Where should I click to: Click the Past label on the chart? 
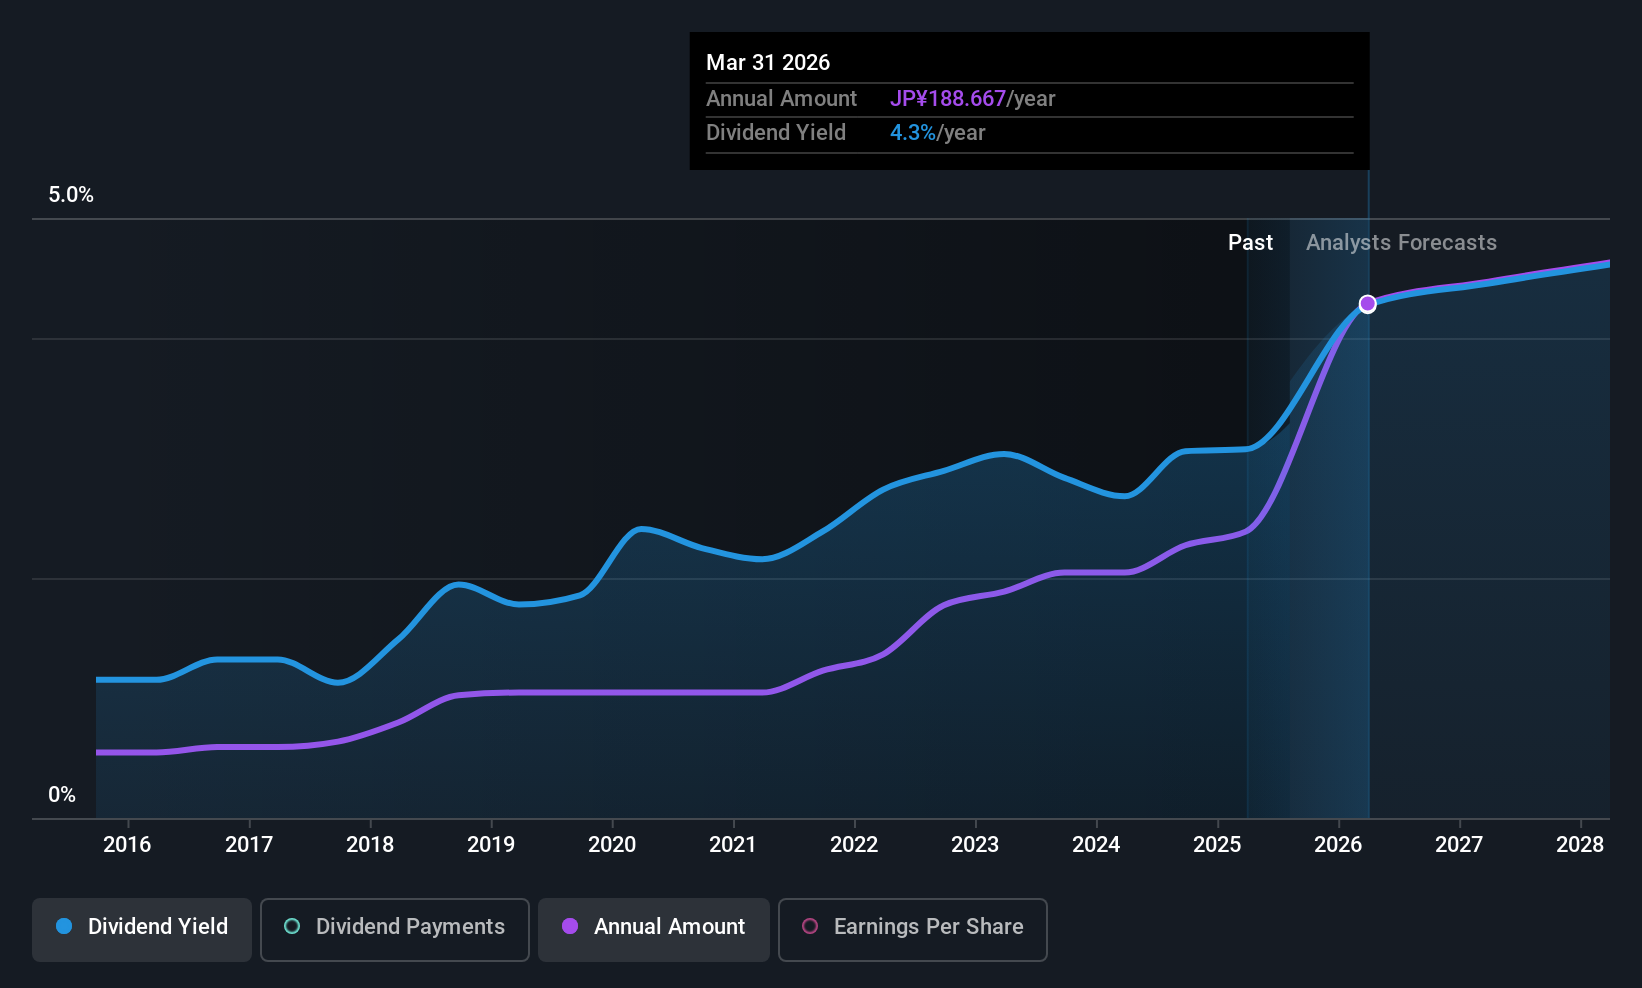(x=1250, y=243)
